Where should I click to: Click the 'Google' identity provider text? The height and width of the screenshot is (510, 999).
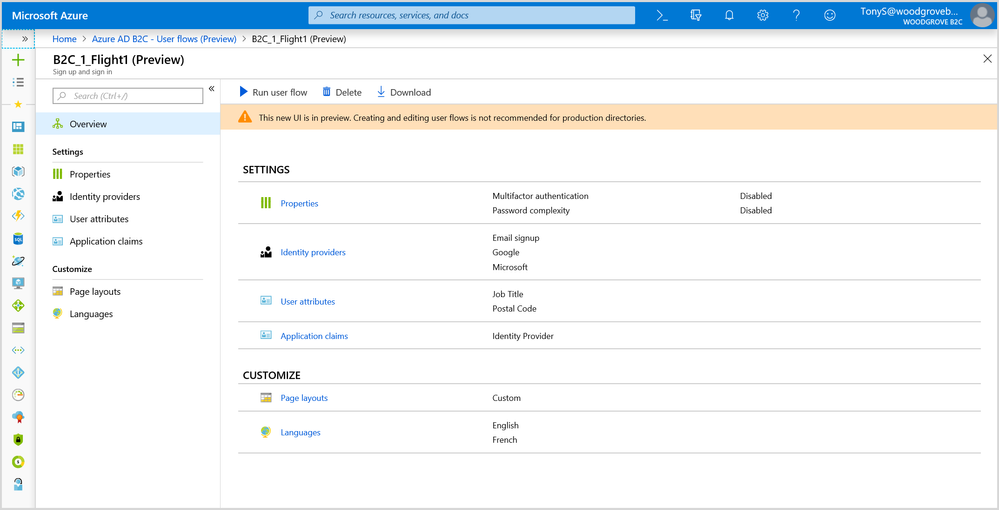pos(506,252)
